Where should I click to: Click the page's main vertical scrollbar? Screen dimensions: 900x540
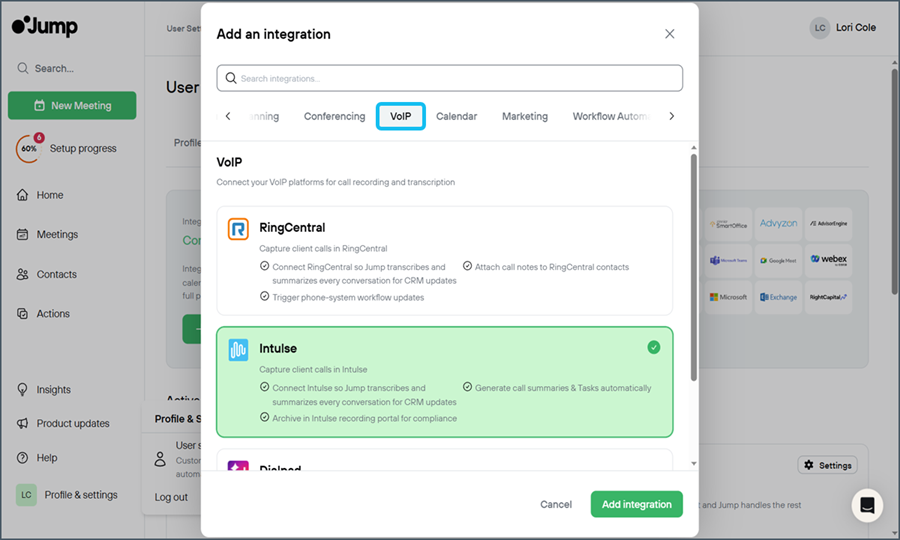pyautogui.click(x=894, y=181)
